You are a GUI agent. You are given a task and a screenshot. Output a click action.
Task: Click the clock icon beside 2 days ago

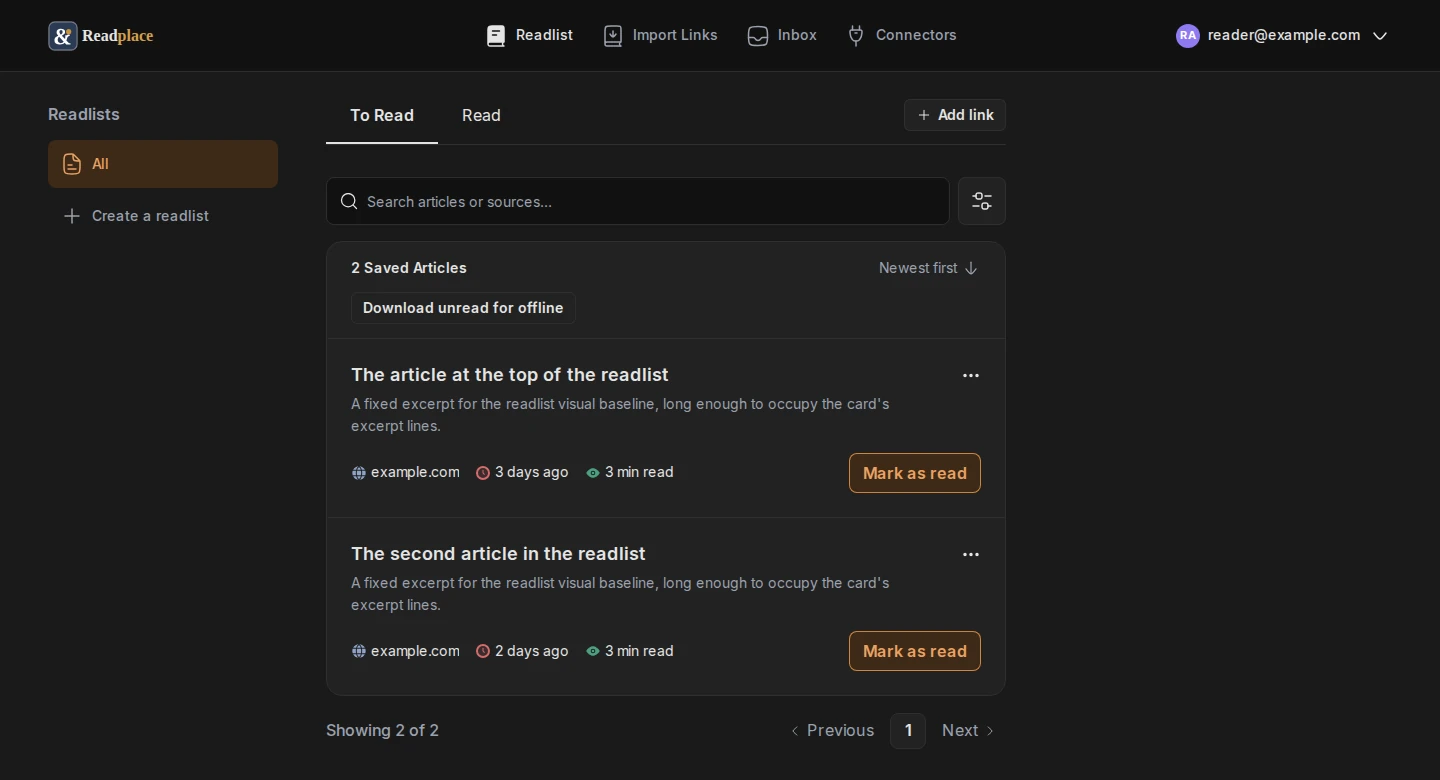pos(483,651)
